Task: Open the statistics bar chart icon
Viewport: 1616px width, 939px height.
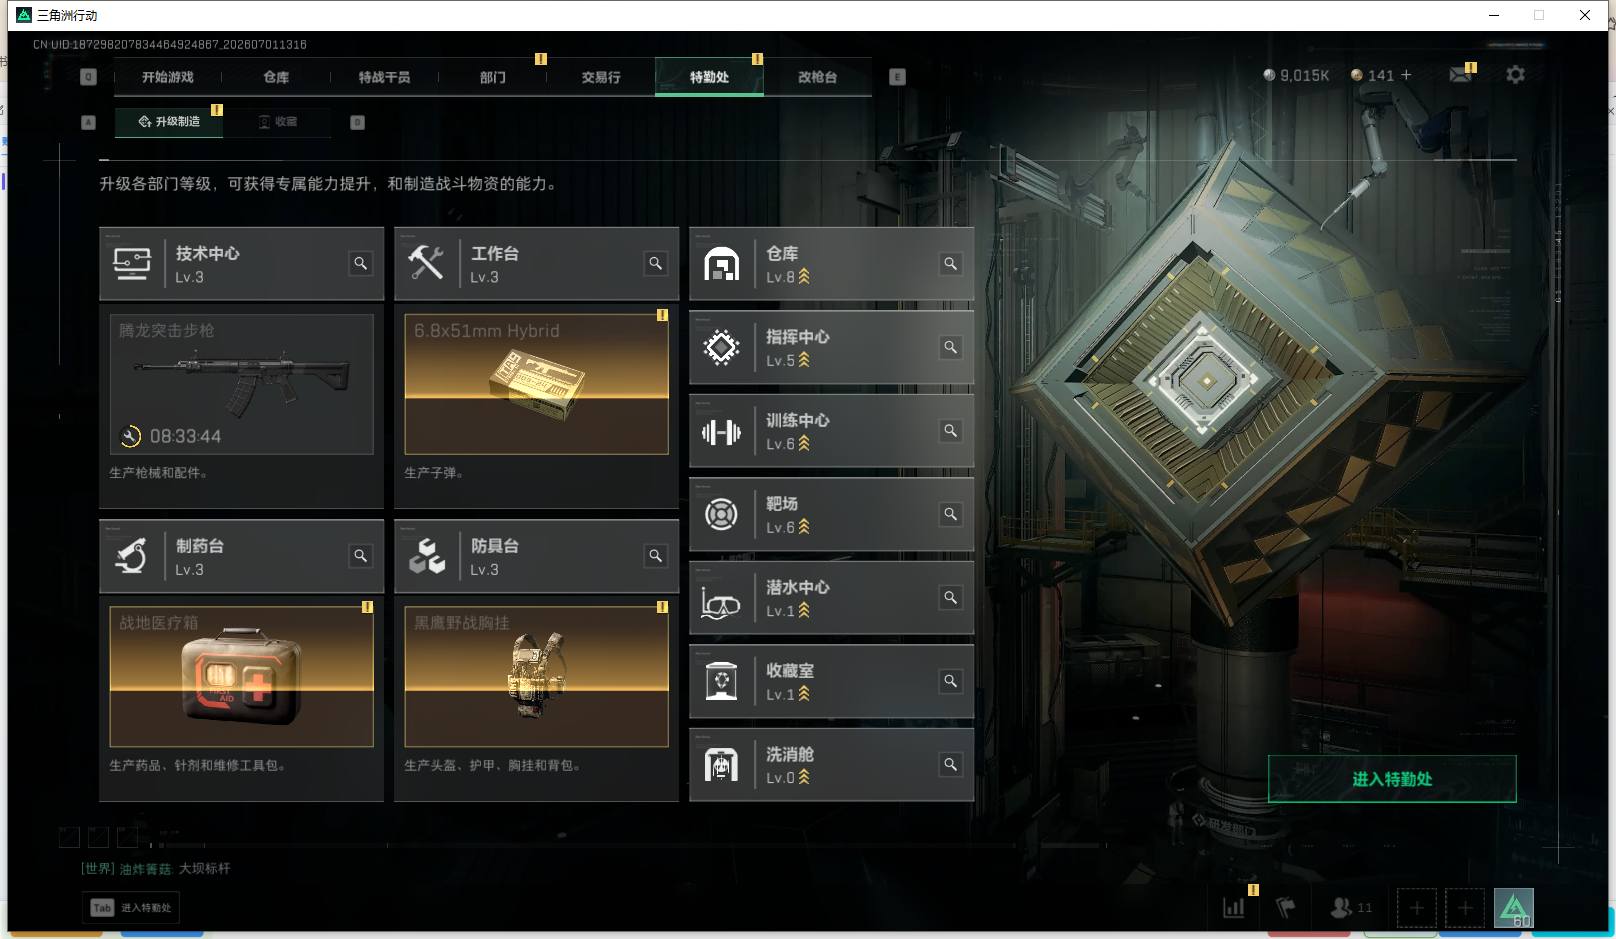Action: click(1234, 907)
